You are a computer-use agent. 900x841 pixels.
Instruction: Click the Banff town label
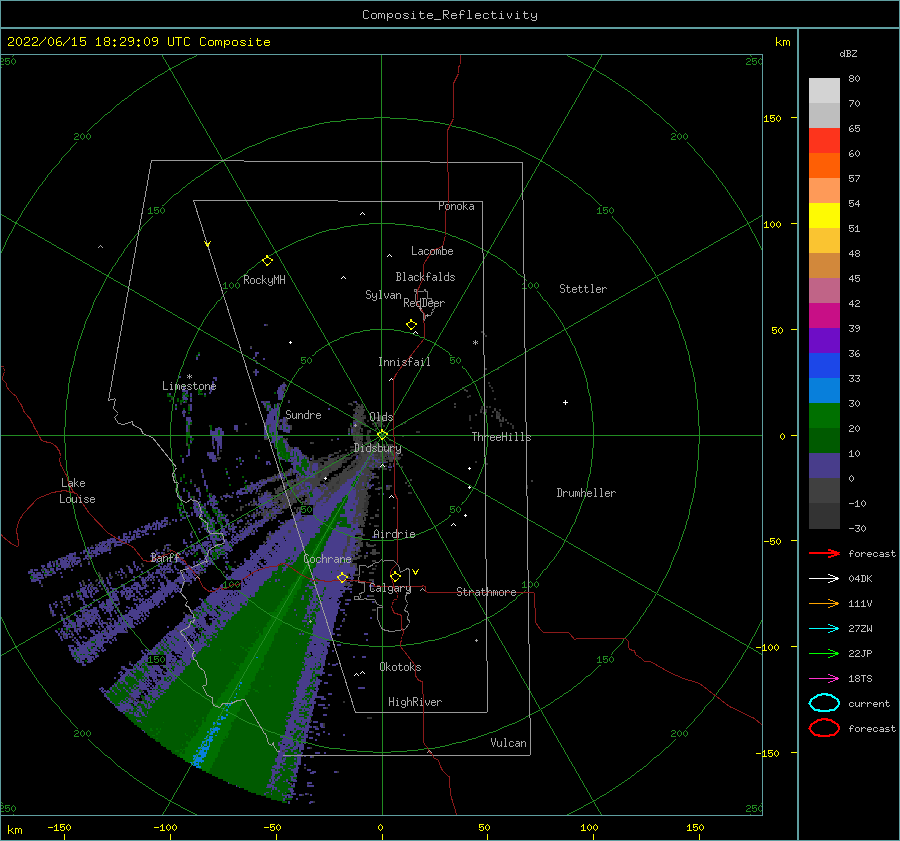coord(165,558)
